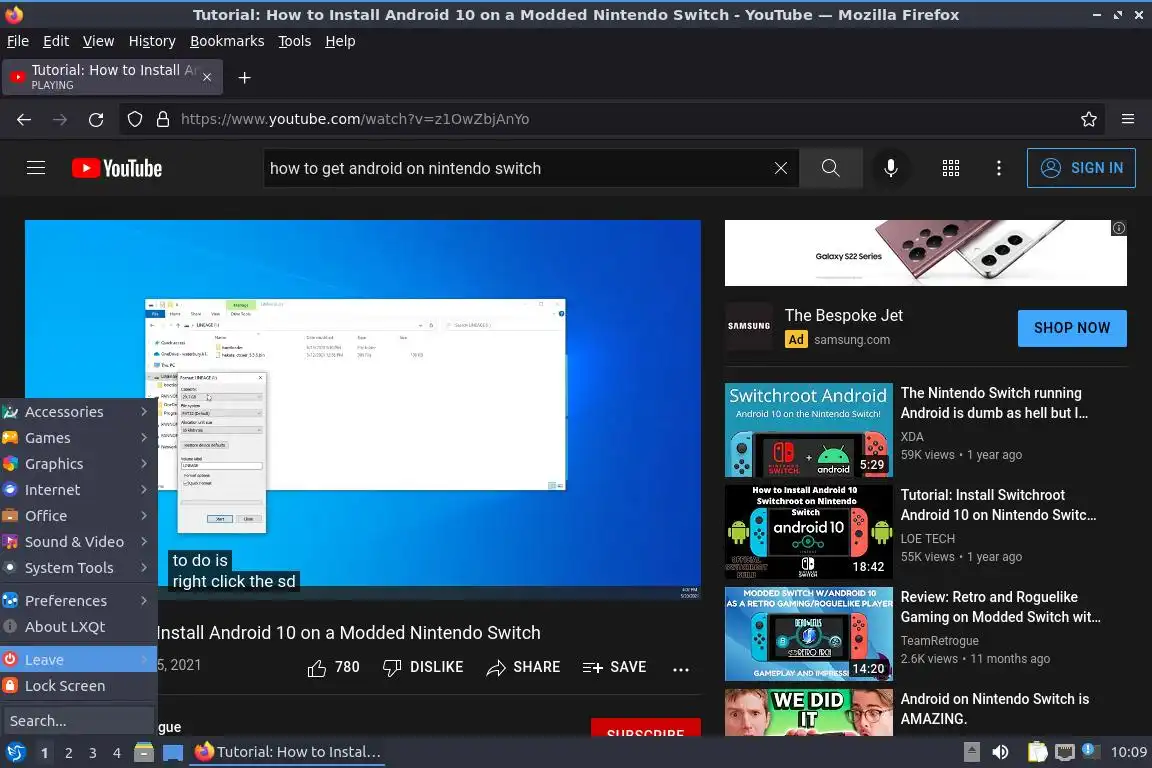Open 'The Nintendo Switch running Android' video title

[x=994, y=403]
